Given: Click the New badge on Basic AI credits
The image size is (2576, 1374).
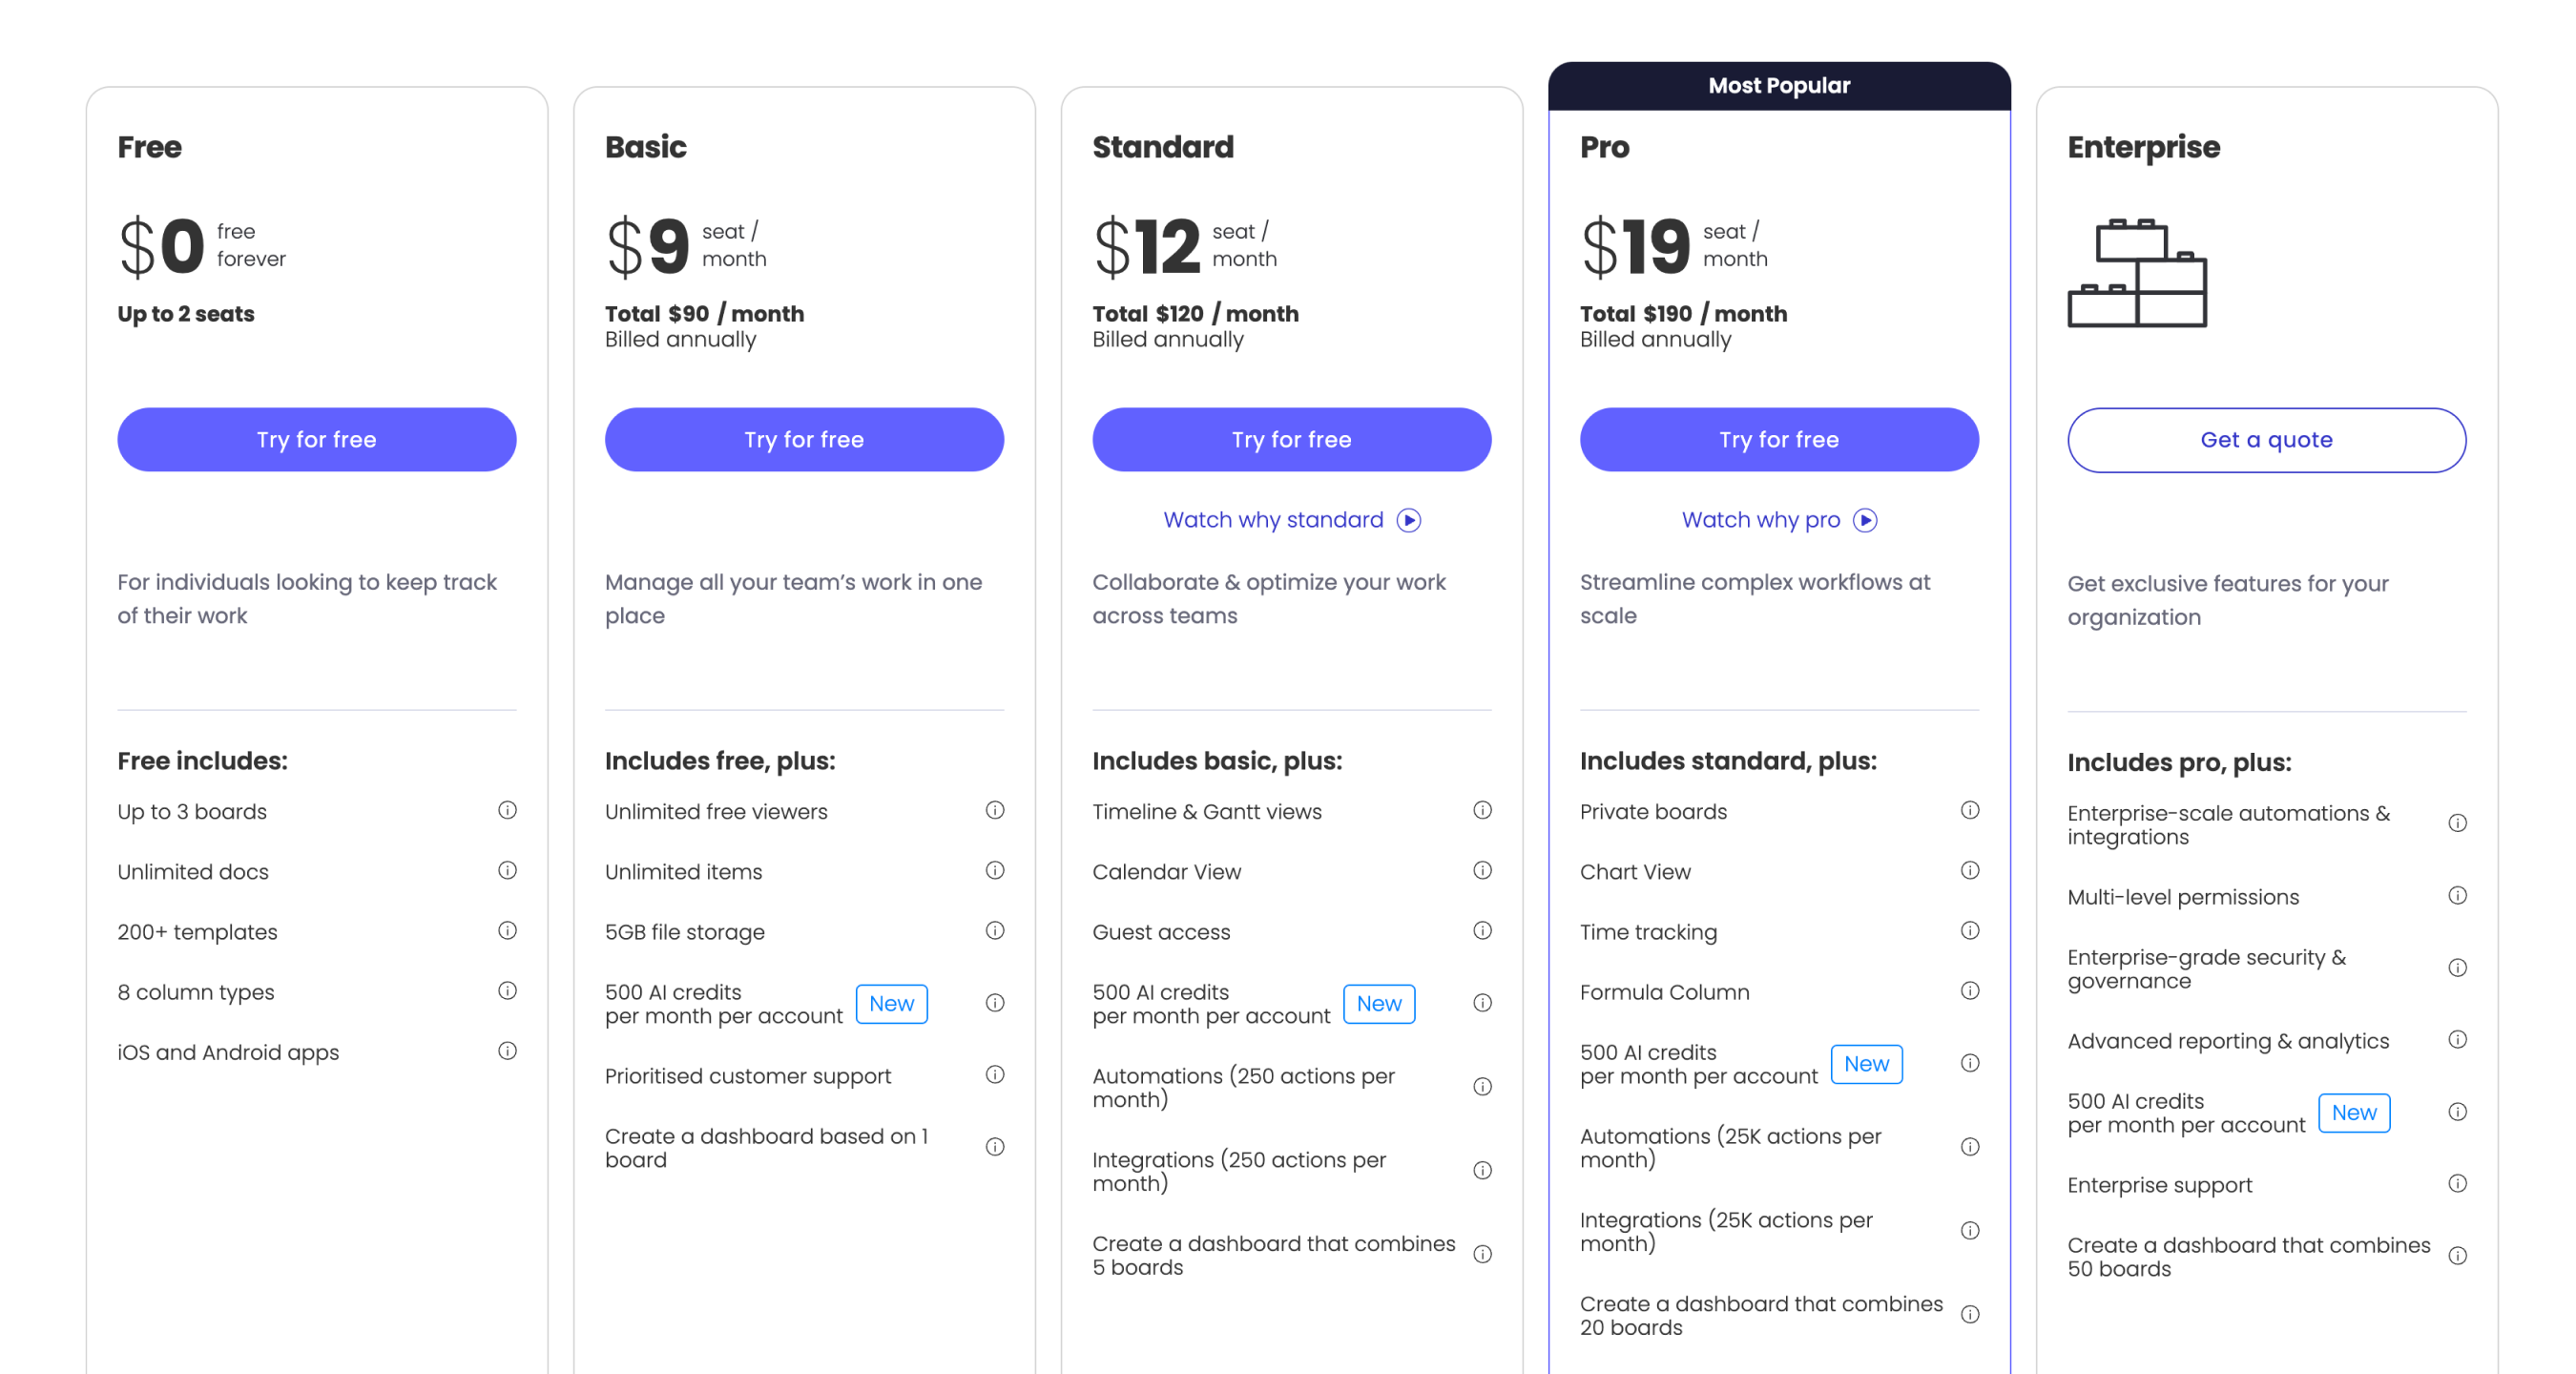Looking at the screenshot, I should pyautogui.click(x=891, y=1004).
